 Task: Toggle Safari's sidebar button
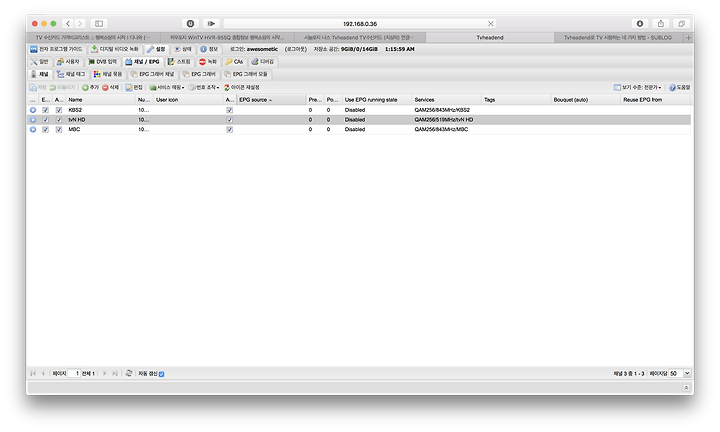99,23
